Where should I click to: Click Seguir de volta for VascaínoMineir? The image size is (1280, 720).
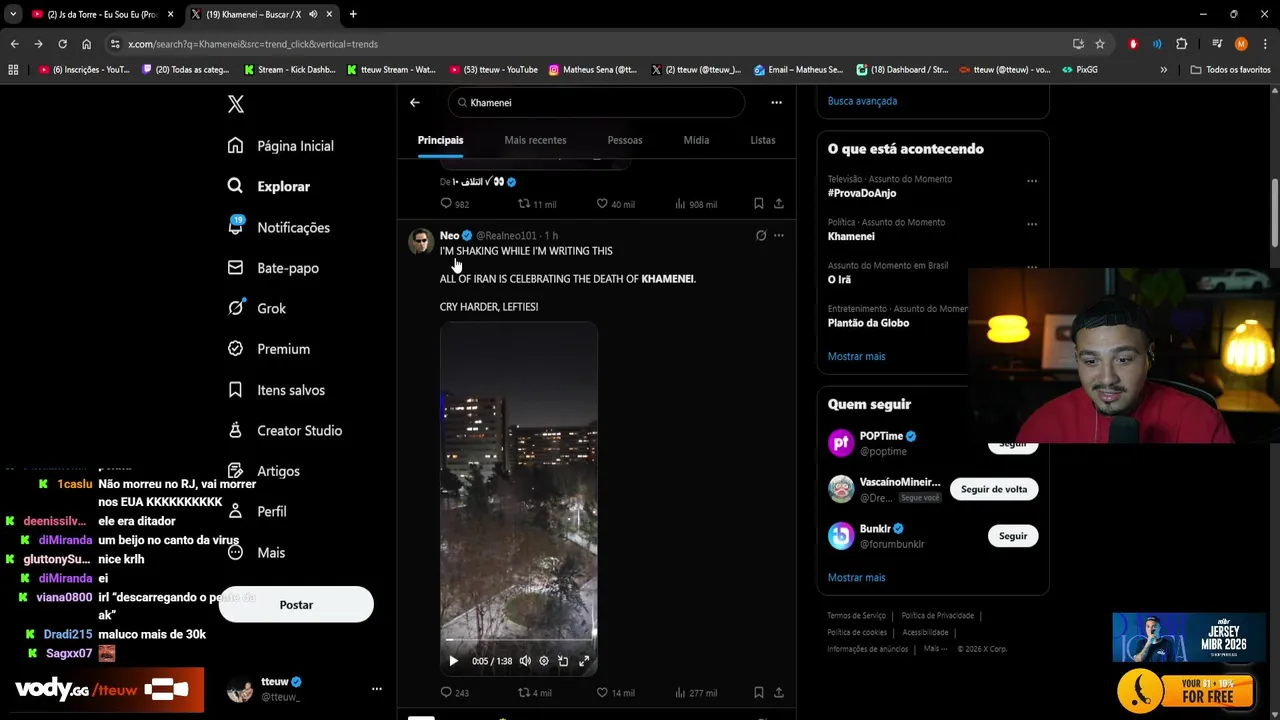tap(994, 489)
